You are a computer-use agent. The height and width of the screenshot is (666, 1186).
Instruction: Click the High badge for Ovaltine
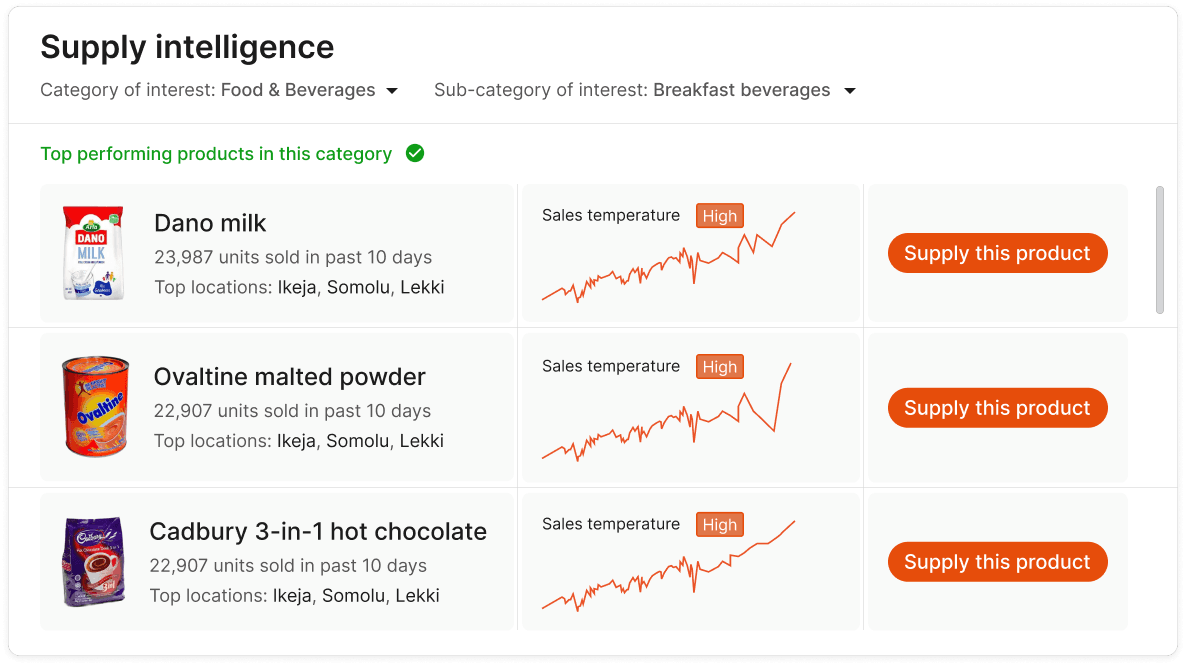[719, 367]
